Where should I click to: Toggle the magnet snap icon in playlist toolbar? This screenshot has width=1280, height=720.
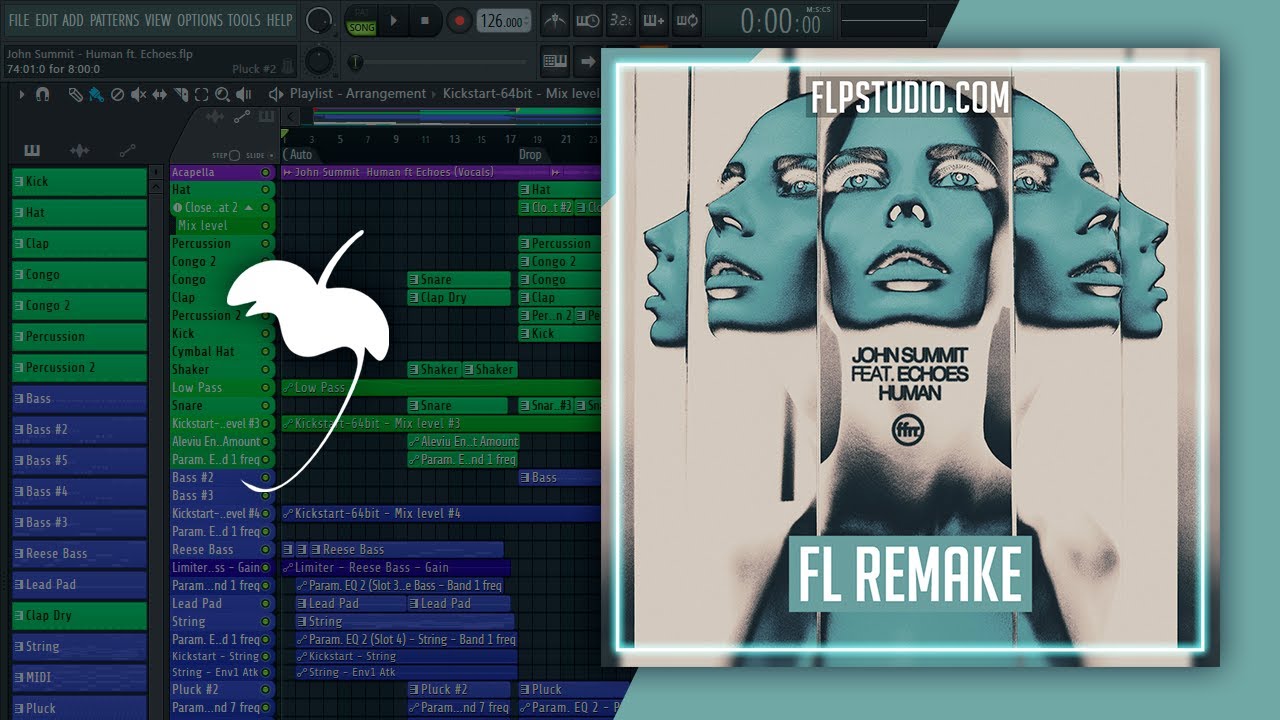(41, 95)
